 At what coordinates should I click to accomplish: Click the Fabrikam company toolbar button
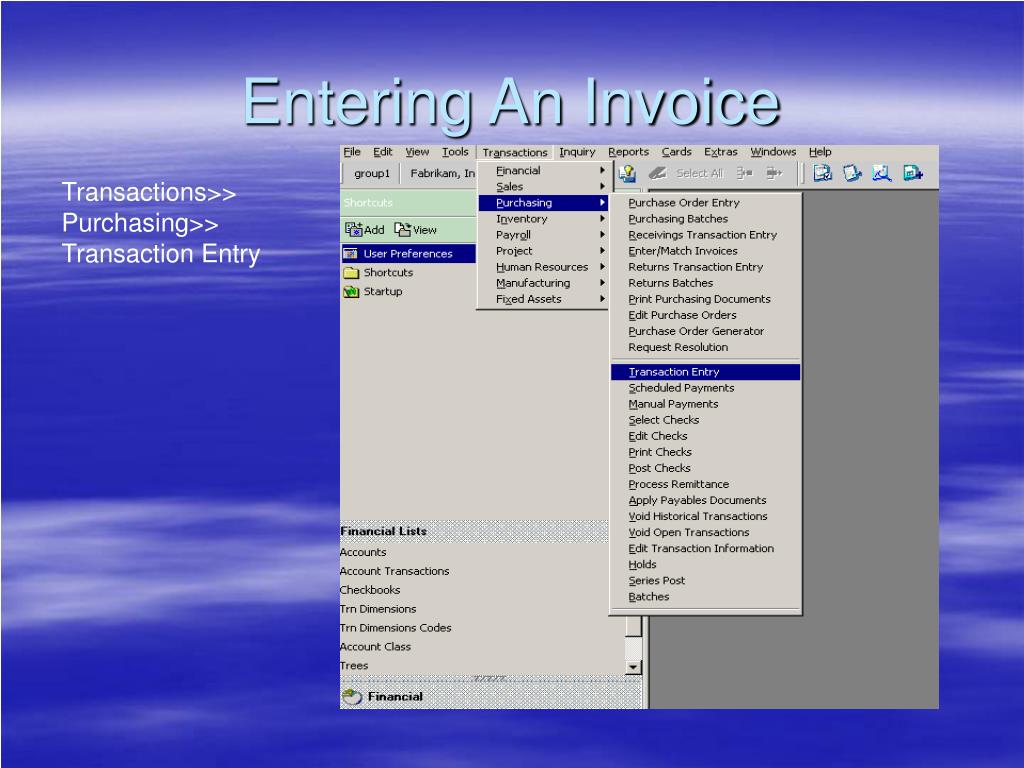pos(441,173)
